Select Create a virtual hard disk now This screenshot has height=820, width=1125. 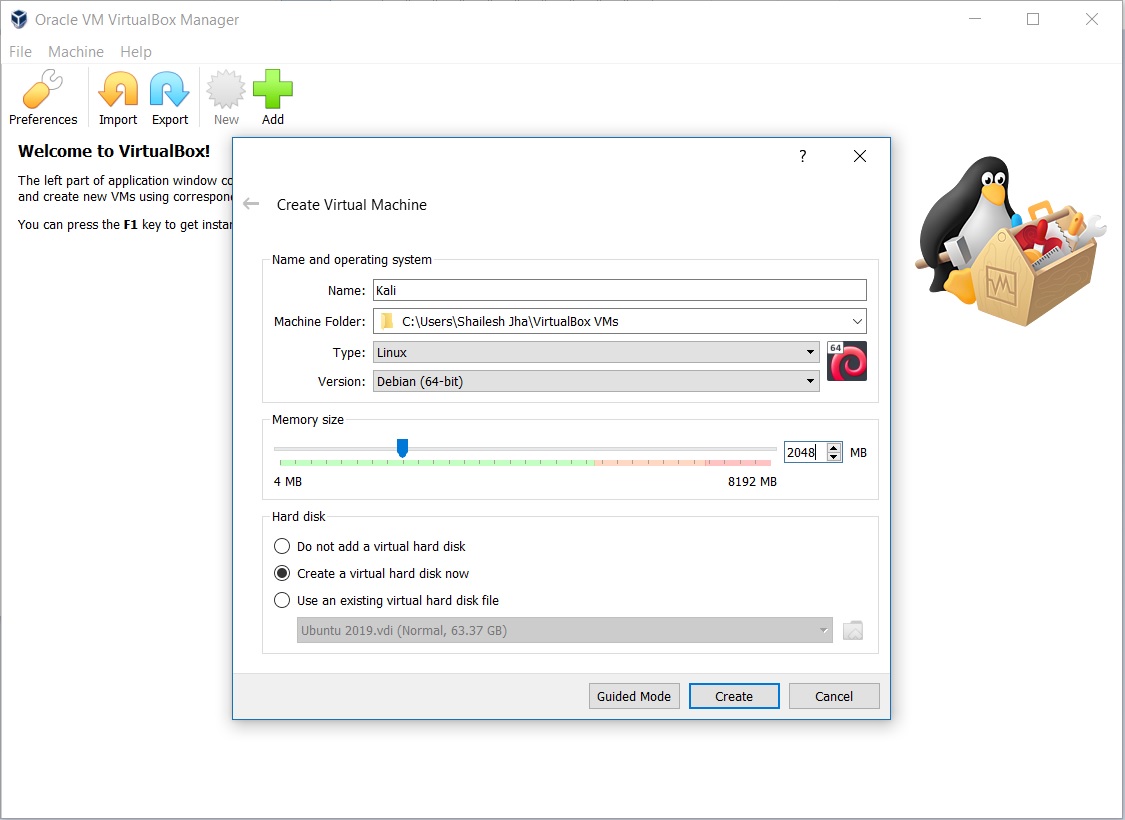(x=371, y=573)
